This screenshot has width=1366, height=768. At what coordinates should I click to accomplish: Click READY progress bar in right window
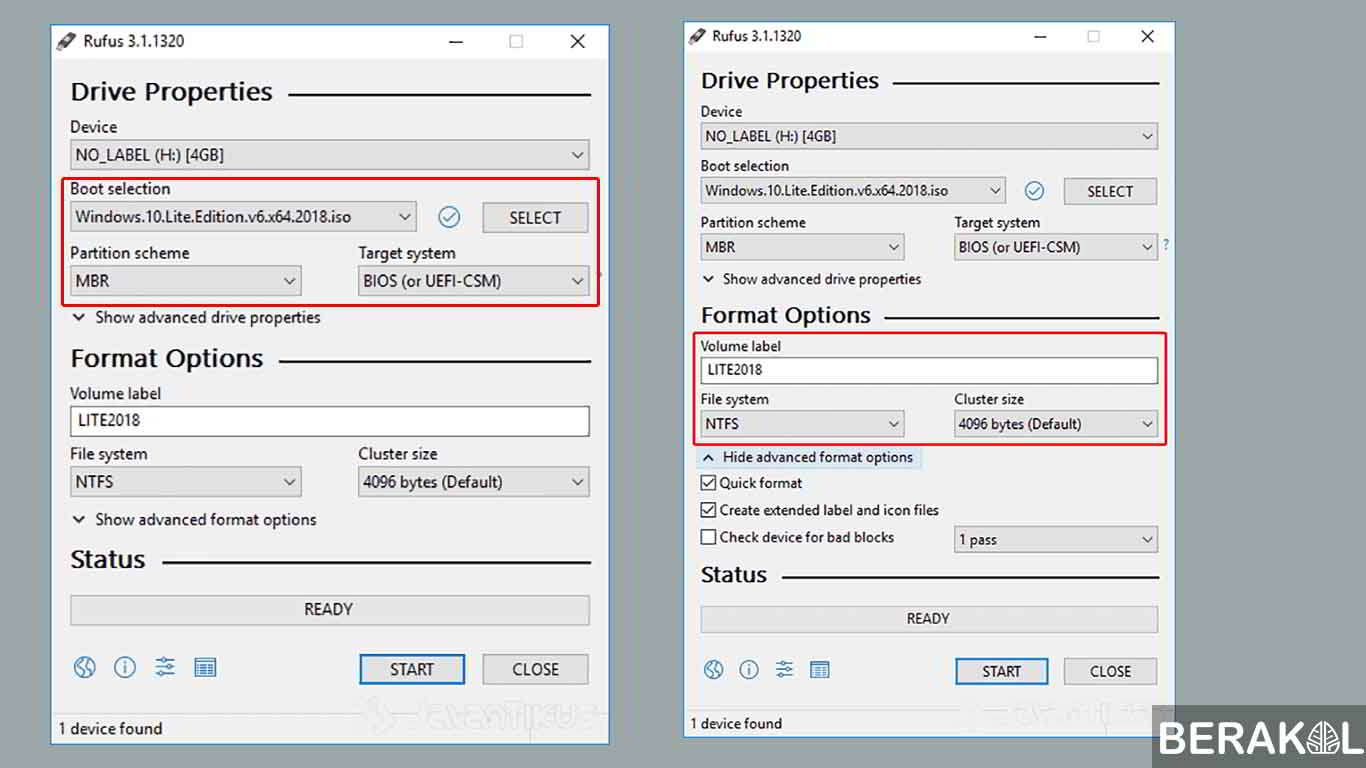[x=929, y=618]
